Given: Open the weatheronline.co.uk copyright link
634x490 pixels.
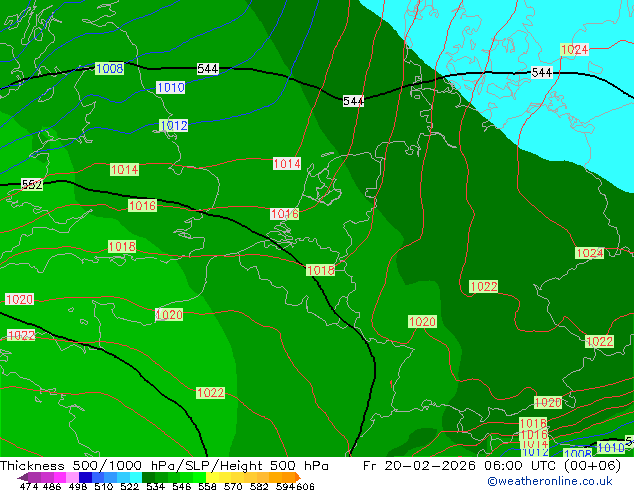Looking at the screenshot, I should 550,481.
